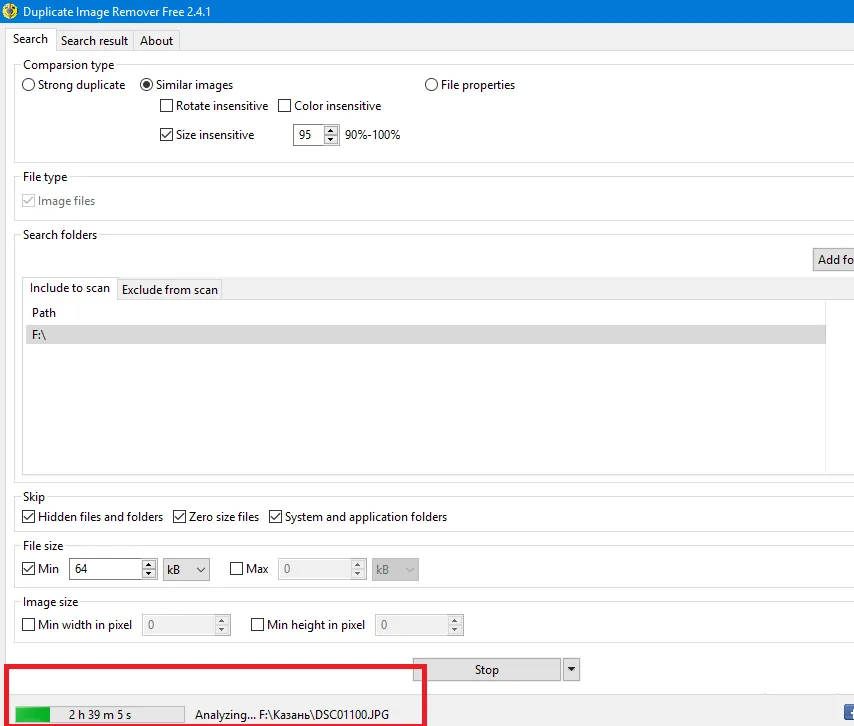This screenshot has width=854, height=726.
Task: Click the Min file size input field
Action: [105, 569]
